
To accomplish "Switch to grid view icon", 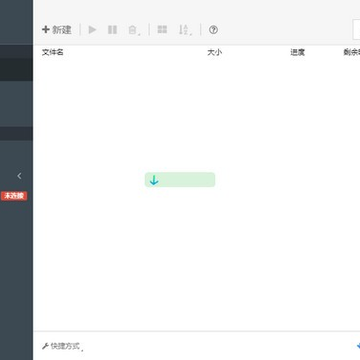I will (x=162, y=29).
